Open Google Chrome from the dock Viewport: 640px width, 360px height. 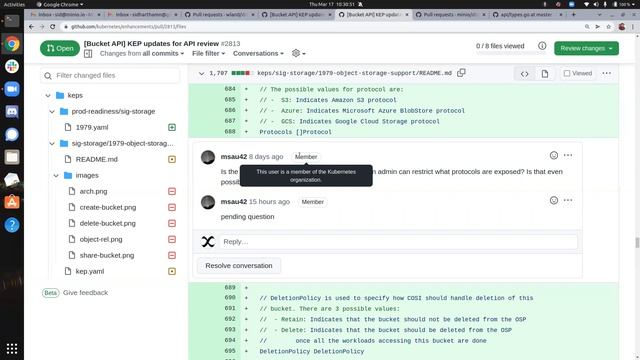12,44
